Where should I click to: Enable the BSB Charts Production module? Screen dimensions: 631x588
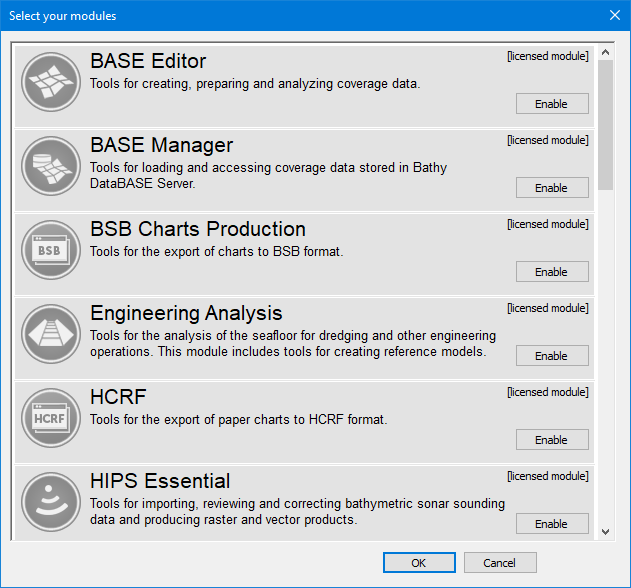click(551, 272)
